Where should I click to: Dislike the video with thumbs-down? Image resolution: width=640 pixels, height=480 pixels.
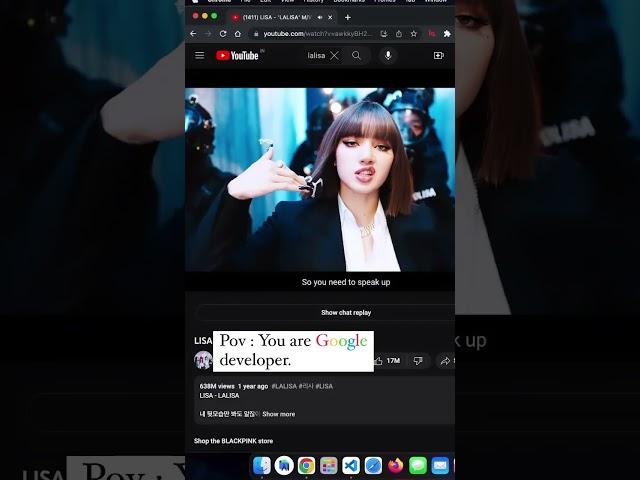coord(418,361)
